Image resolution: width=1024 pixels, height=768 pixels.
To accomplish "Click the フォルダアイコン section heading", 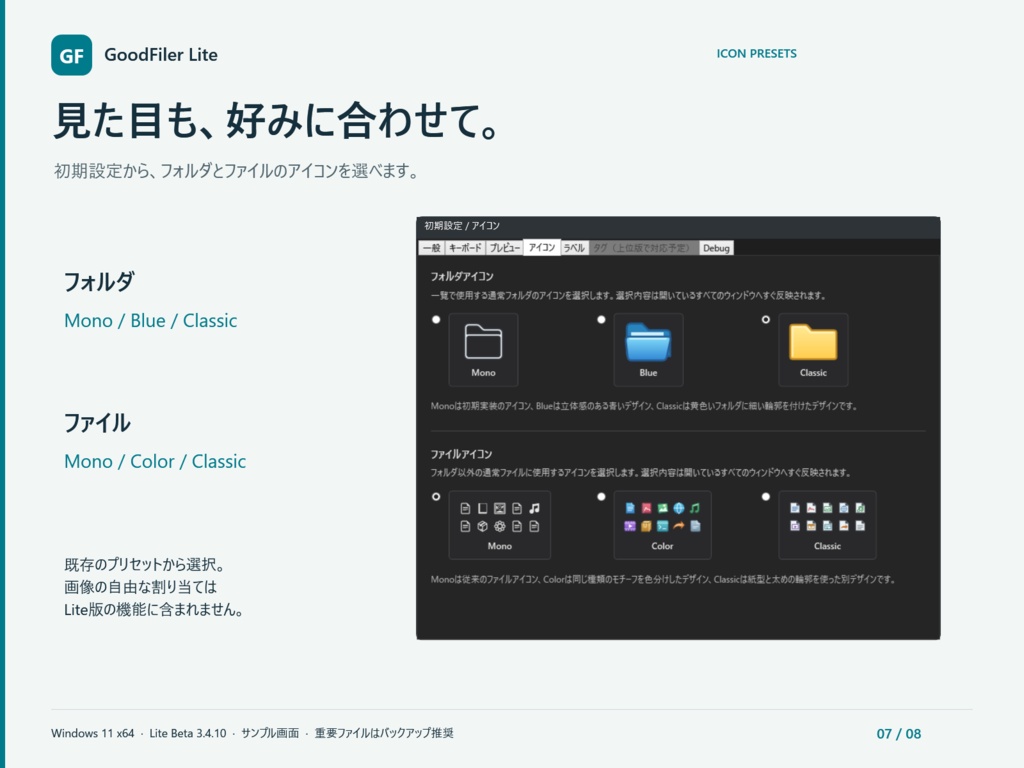I will pos(462,276).
